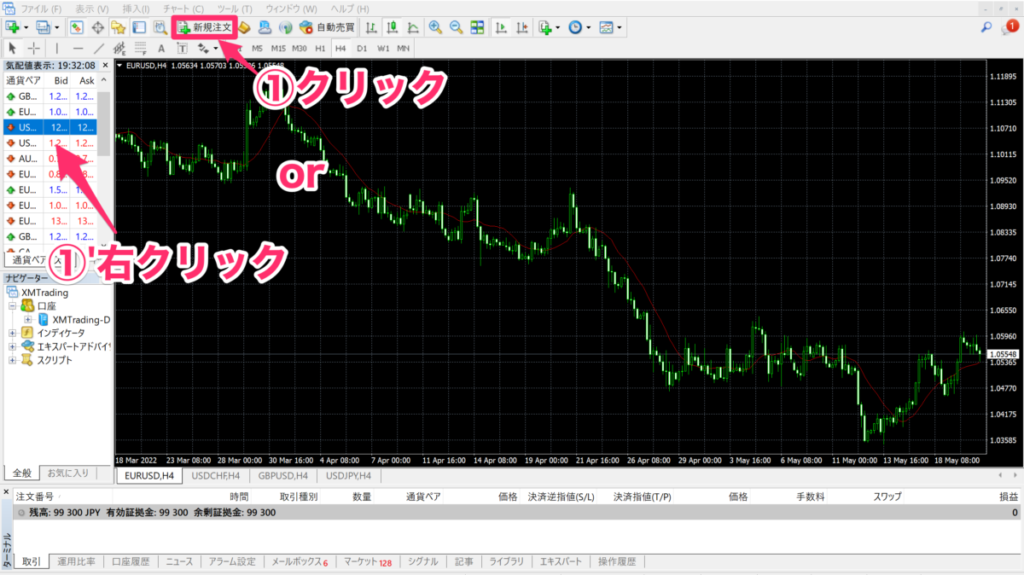Open the chart Templates icon
1024x575 pixels.
point(606,27)
